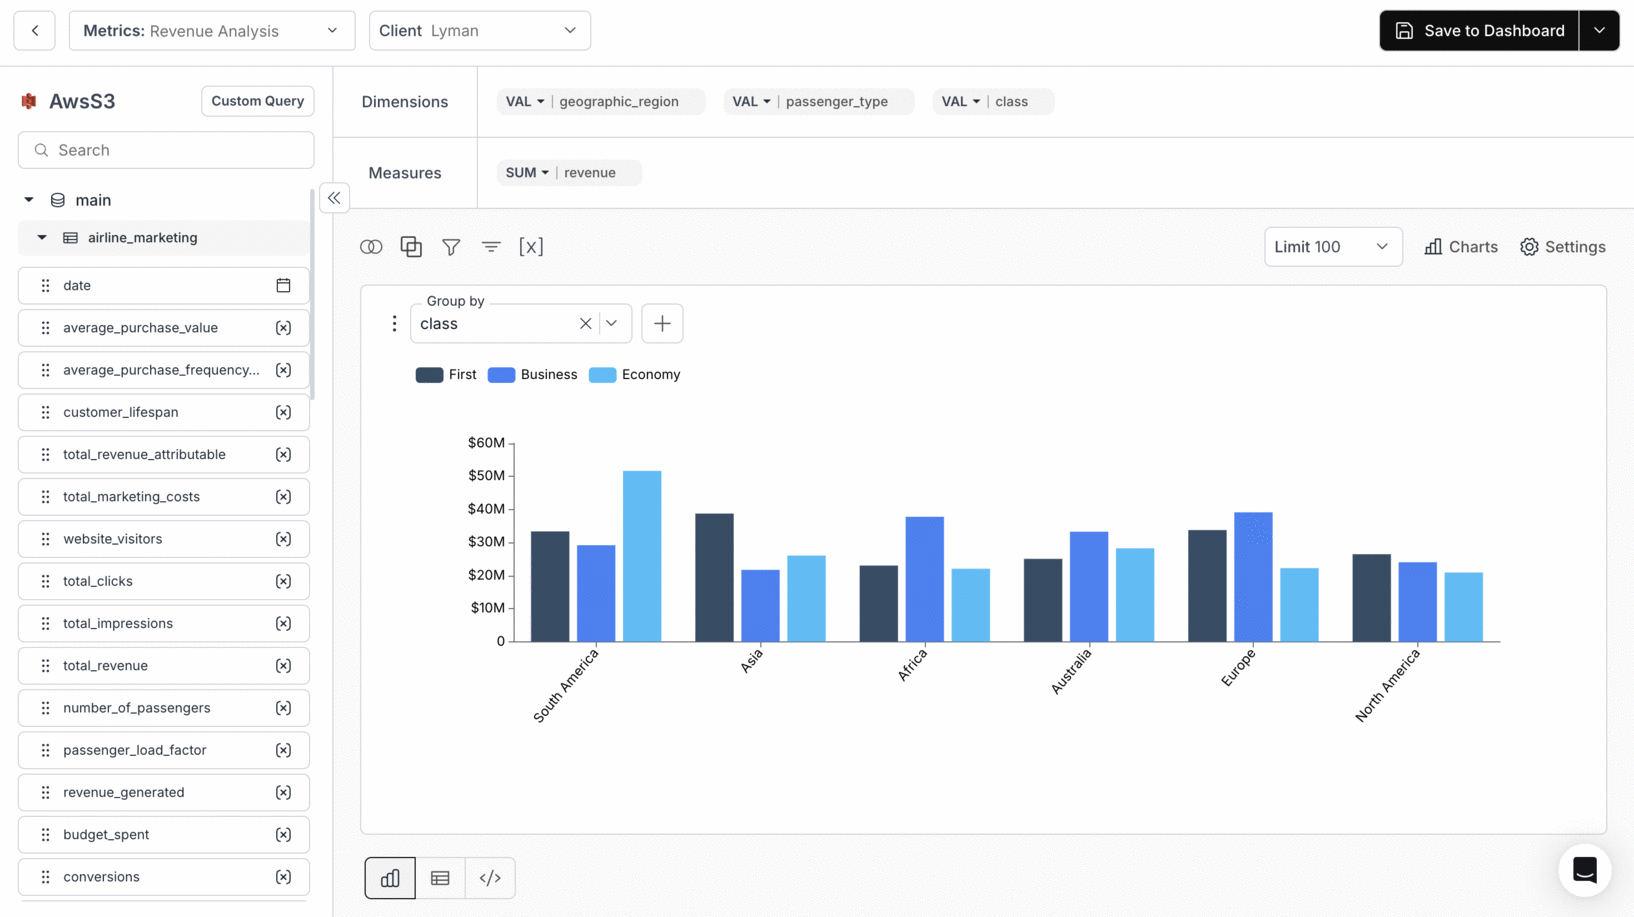Switch to code view with </> icon

[x=490, y=877]
